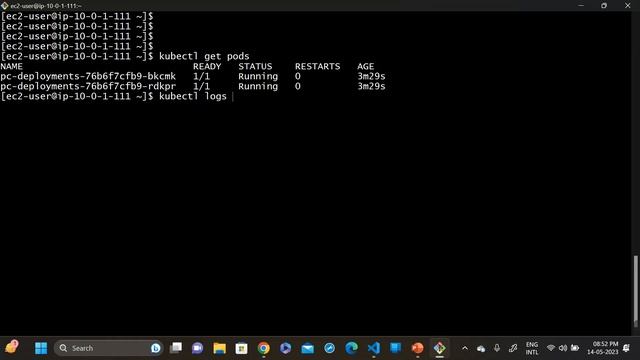The image size is (640, 360).
Task: Switch to Google Chrome on the taskbar
Action: 264,348
